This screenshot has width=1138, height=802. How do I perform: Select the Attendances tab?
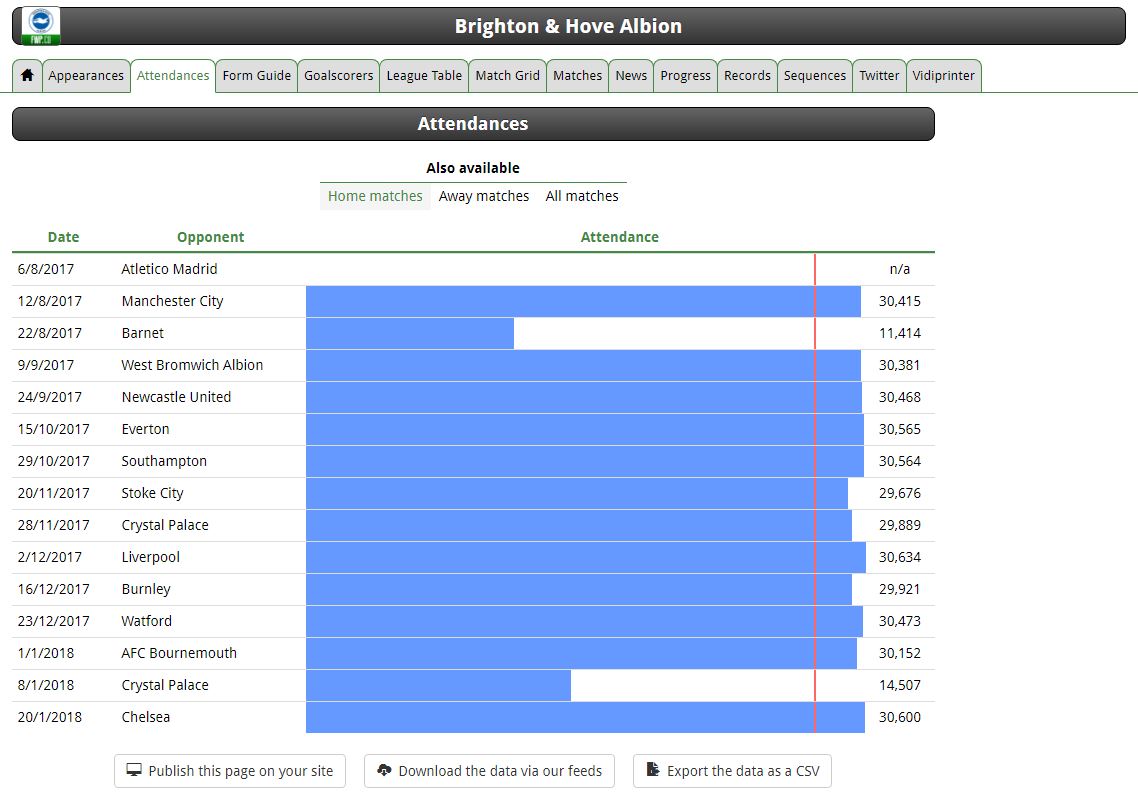tap(173, 75)
